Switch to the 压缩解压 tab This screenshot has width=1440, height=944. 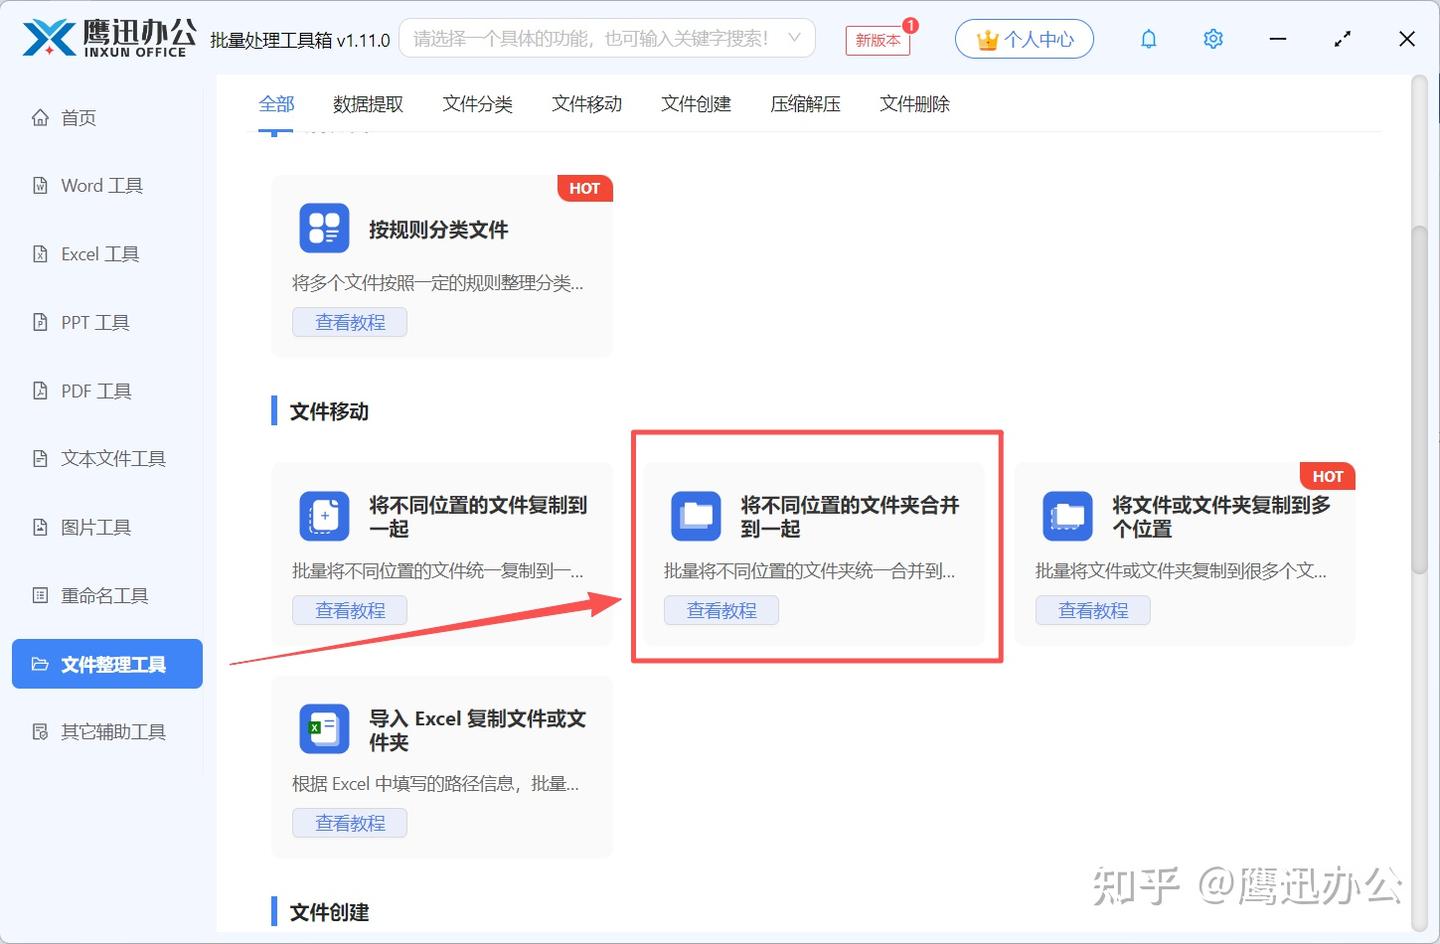[805, 103]
